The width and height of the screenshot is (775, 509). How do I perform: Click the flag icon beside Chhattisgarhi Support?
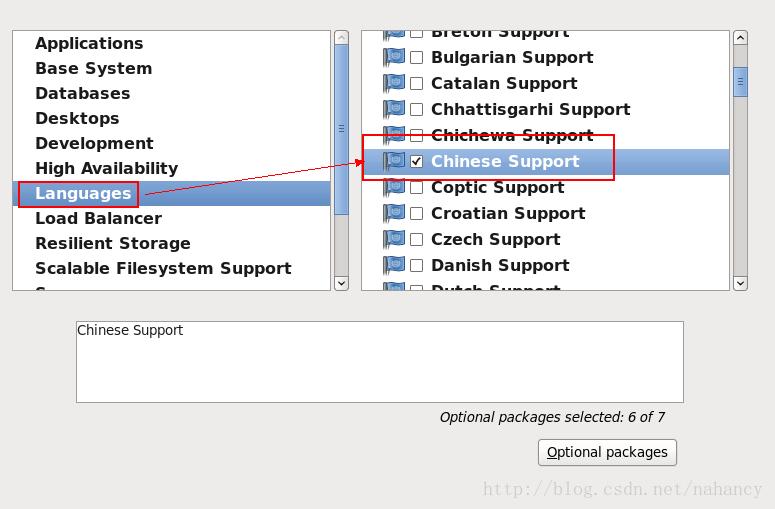click(x=394, y=110)
